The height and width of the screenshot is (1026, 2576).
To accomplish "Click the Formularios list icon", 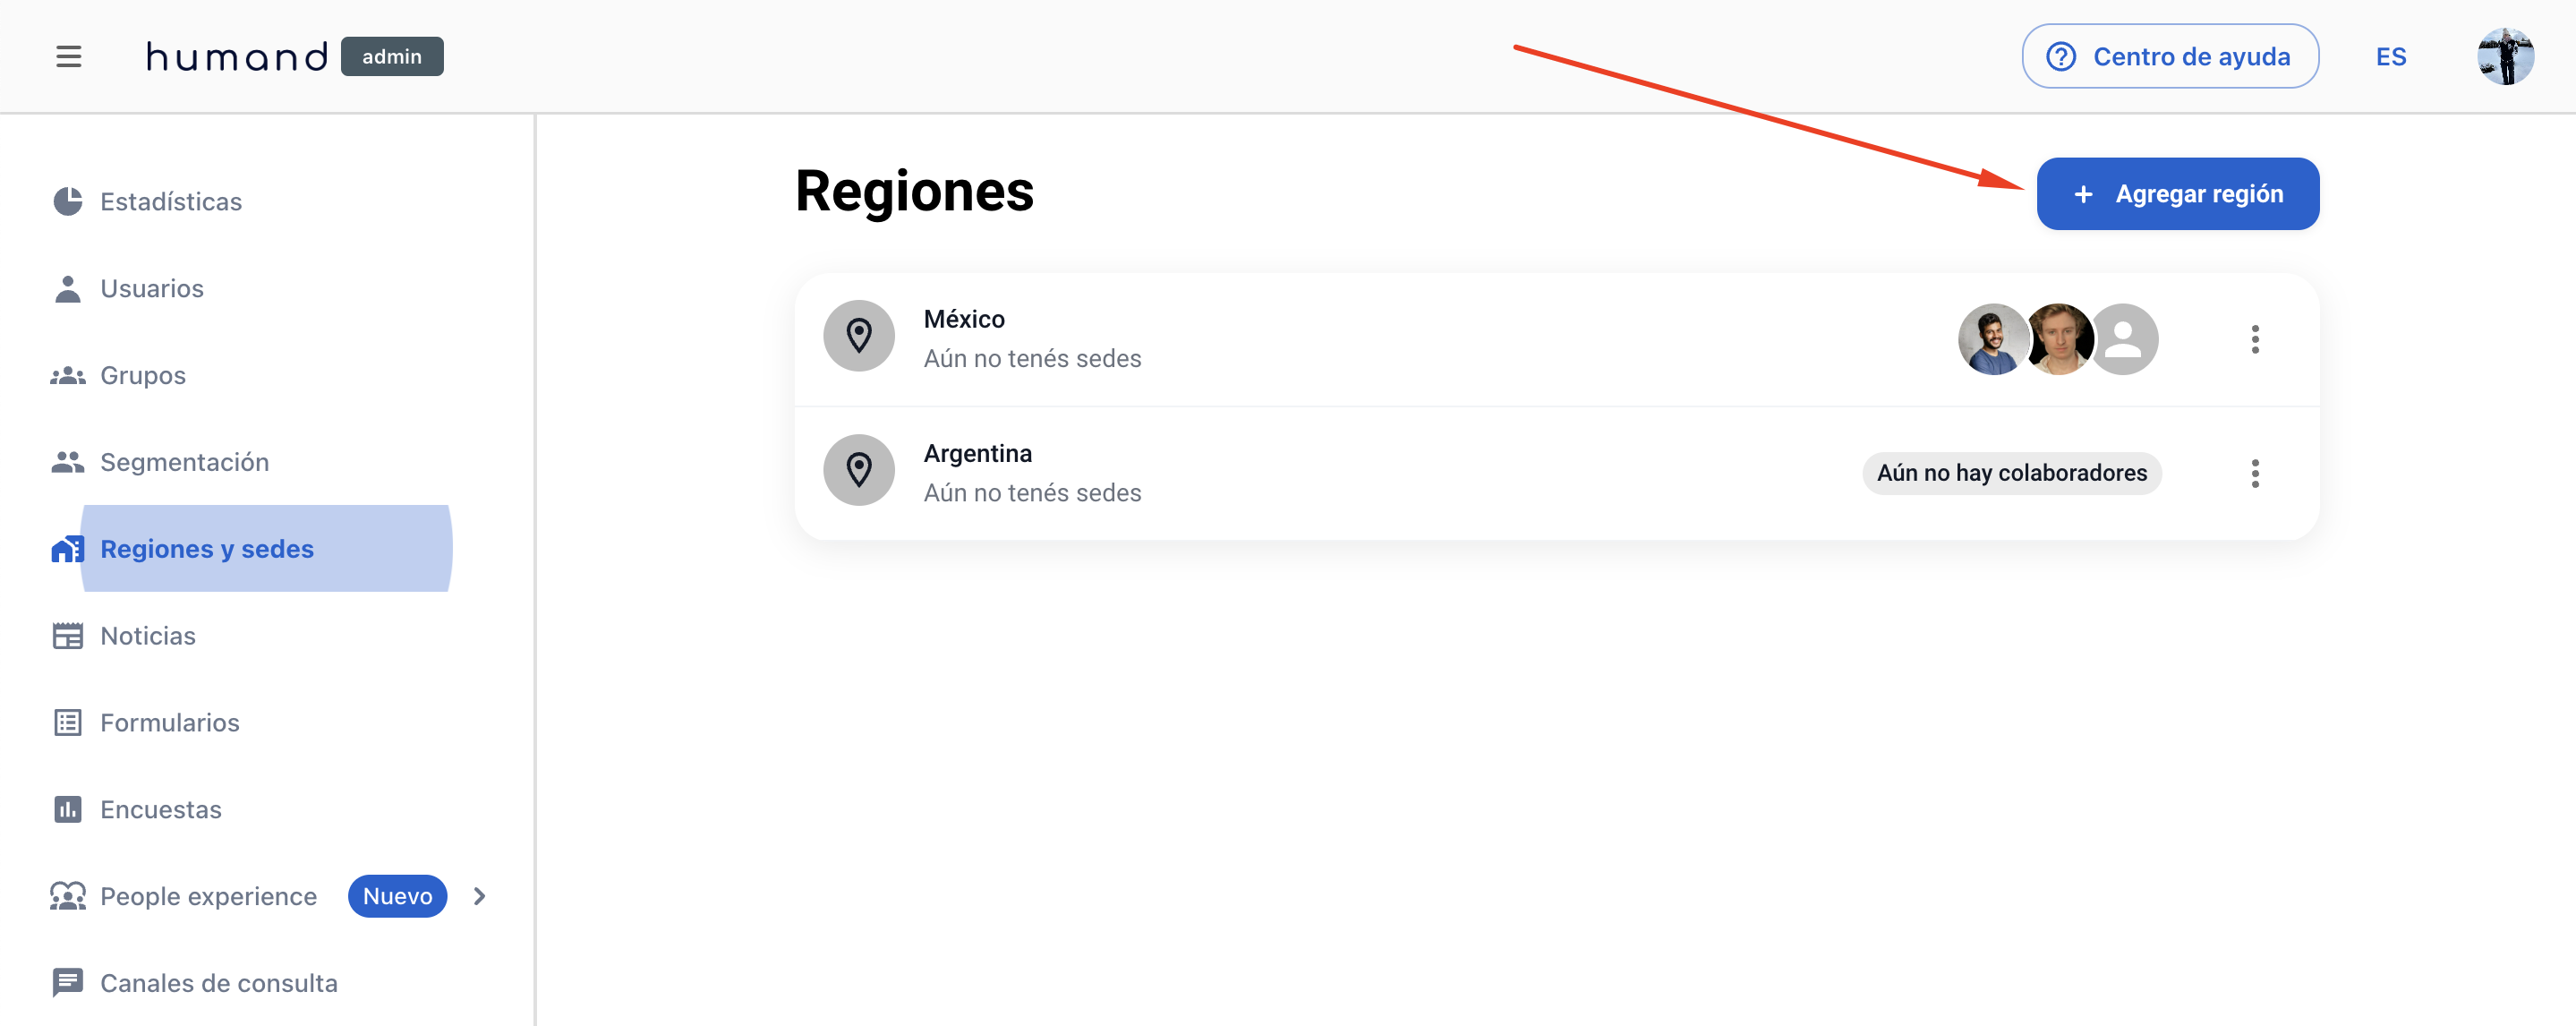I will [x=67, y=722].
